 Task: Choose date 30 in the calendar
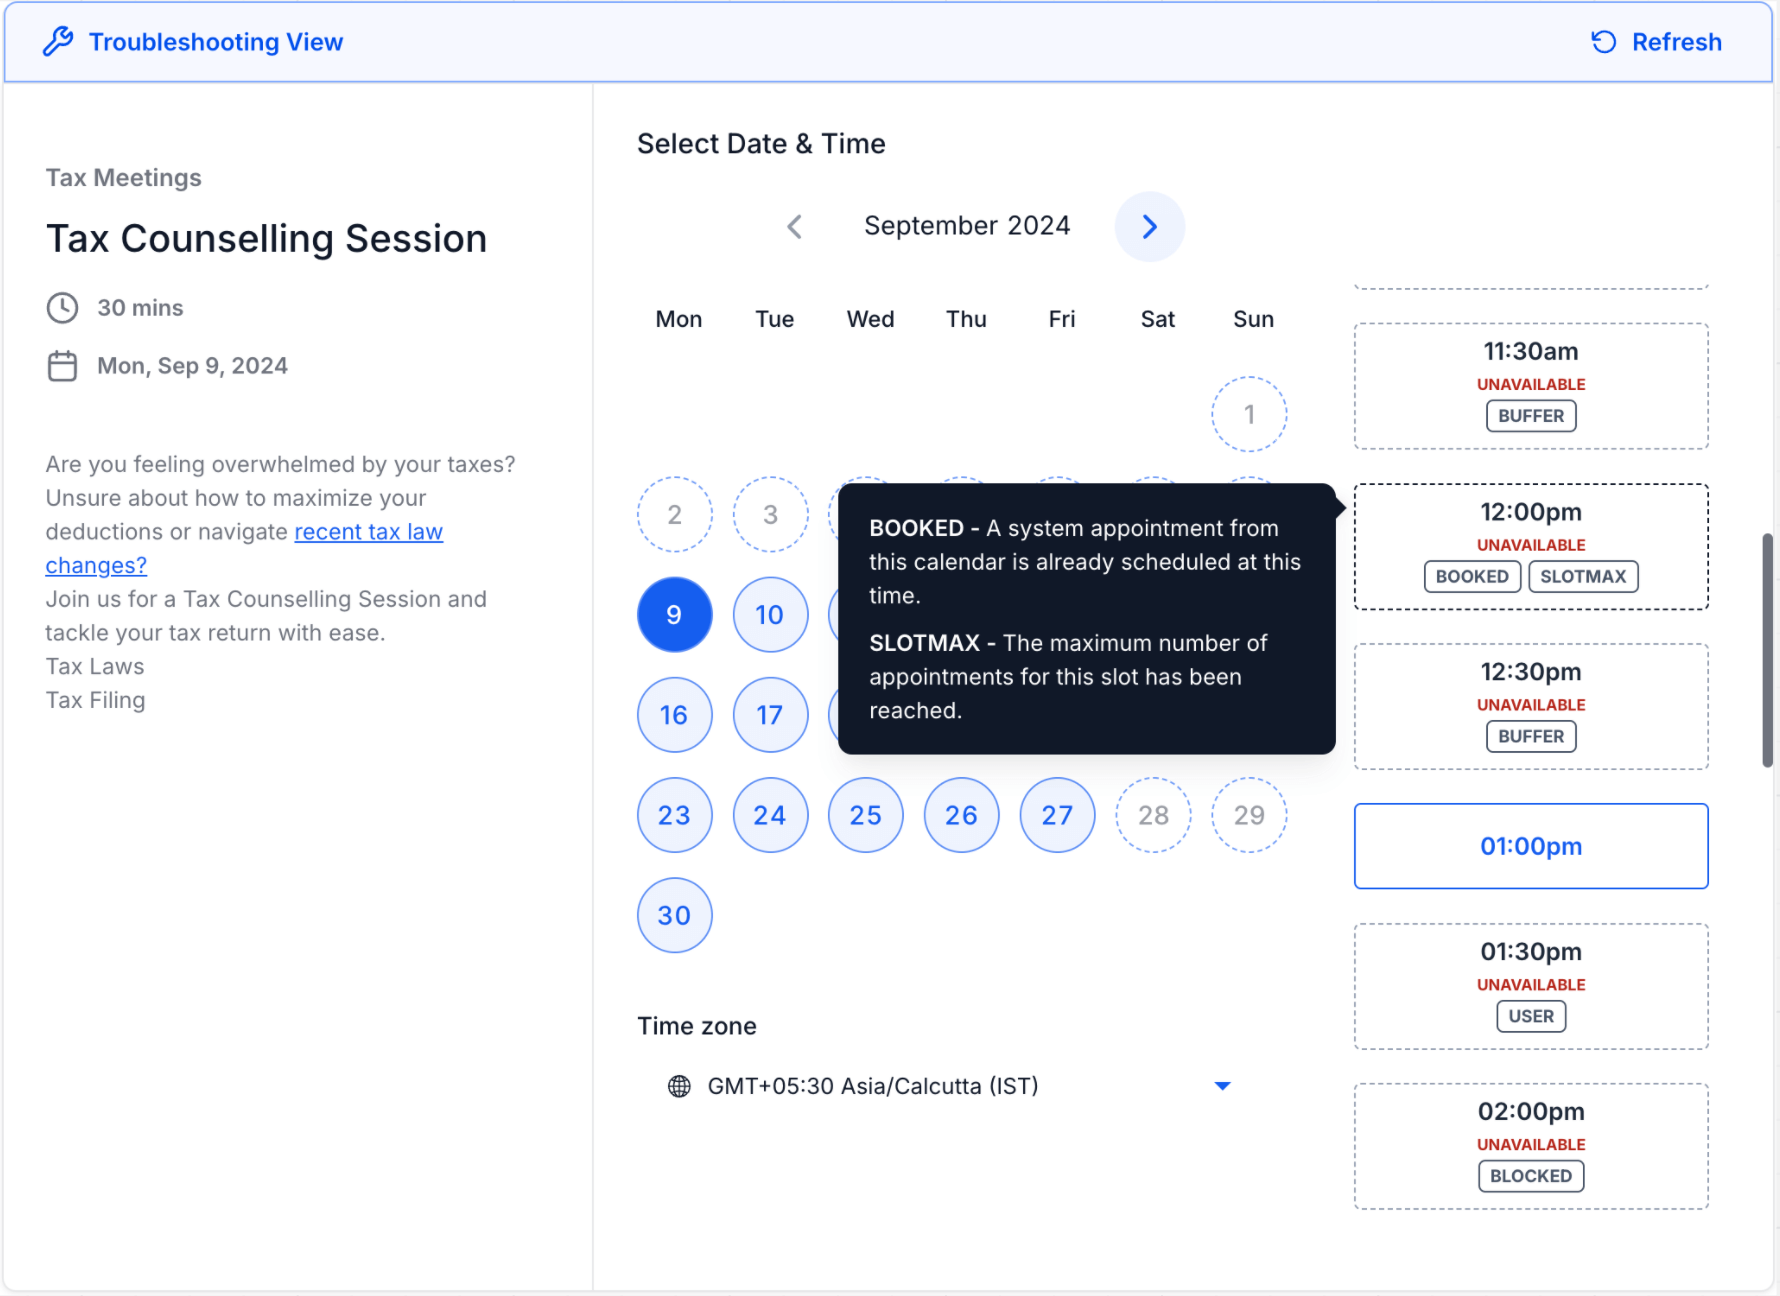[x=675, y=915]
